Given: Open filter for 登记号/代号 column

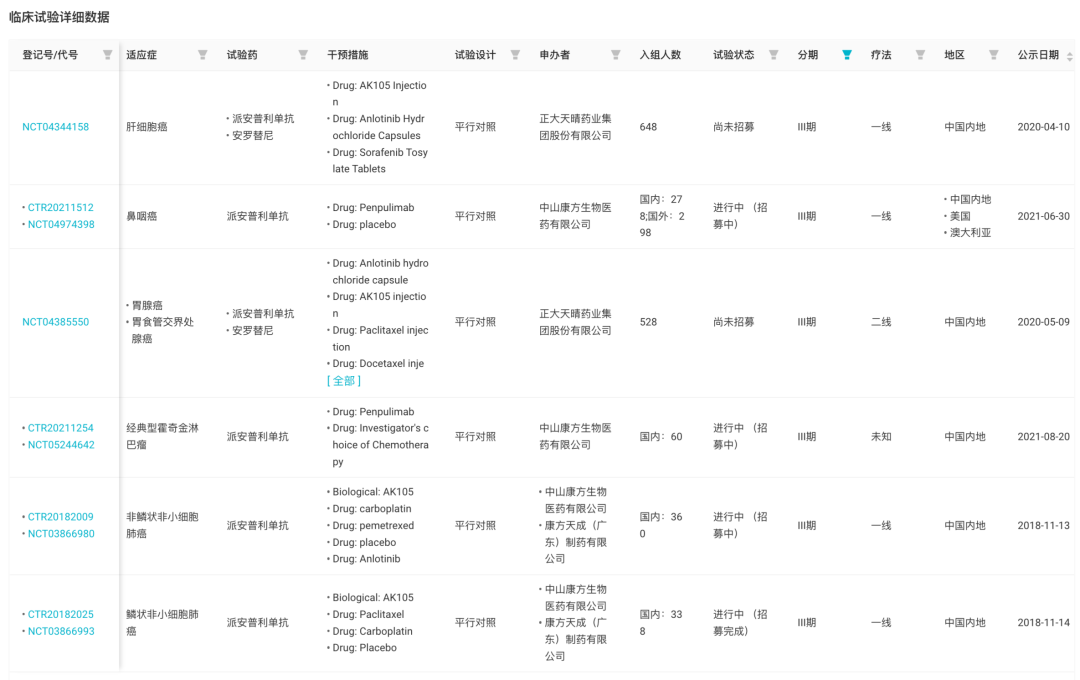Looking at the screenshot, I should click(107, 55).
